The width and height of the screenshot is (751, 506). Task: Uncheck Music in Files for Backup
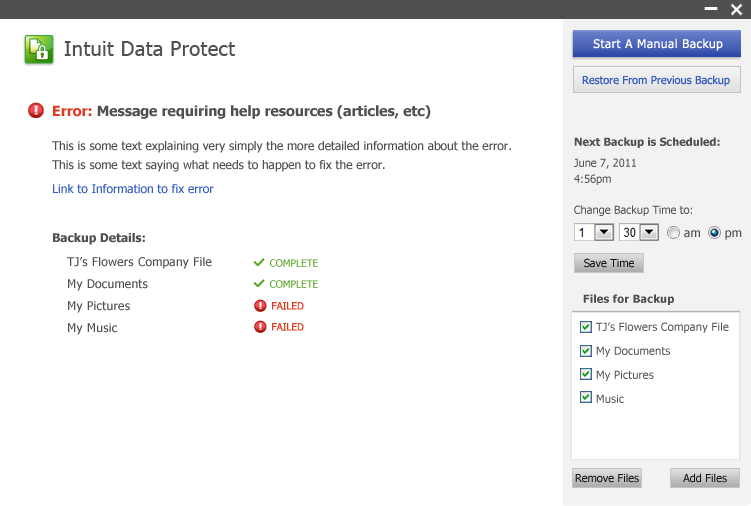[586, 397]
